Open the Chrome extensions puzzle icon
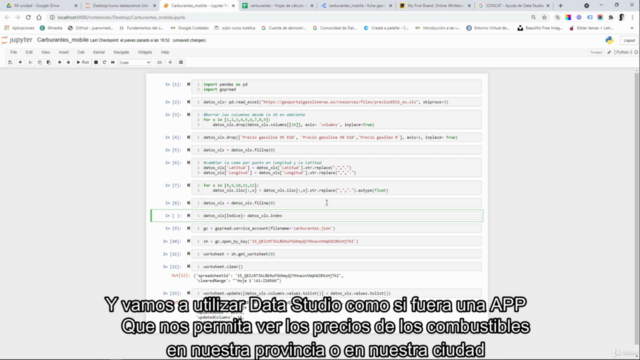The width and height of the screenshot is (640, 360). point(611,18)
